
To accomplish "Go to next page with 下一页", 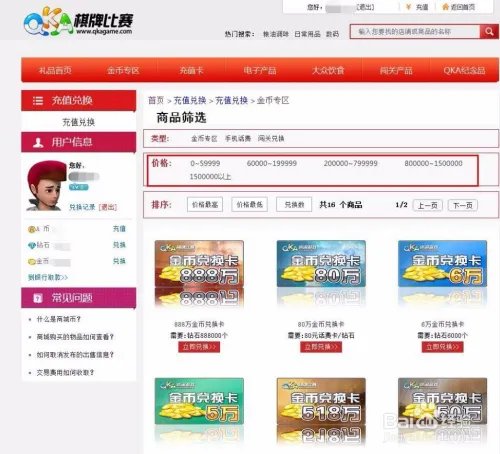I will (x=463, y=205).
